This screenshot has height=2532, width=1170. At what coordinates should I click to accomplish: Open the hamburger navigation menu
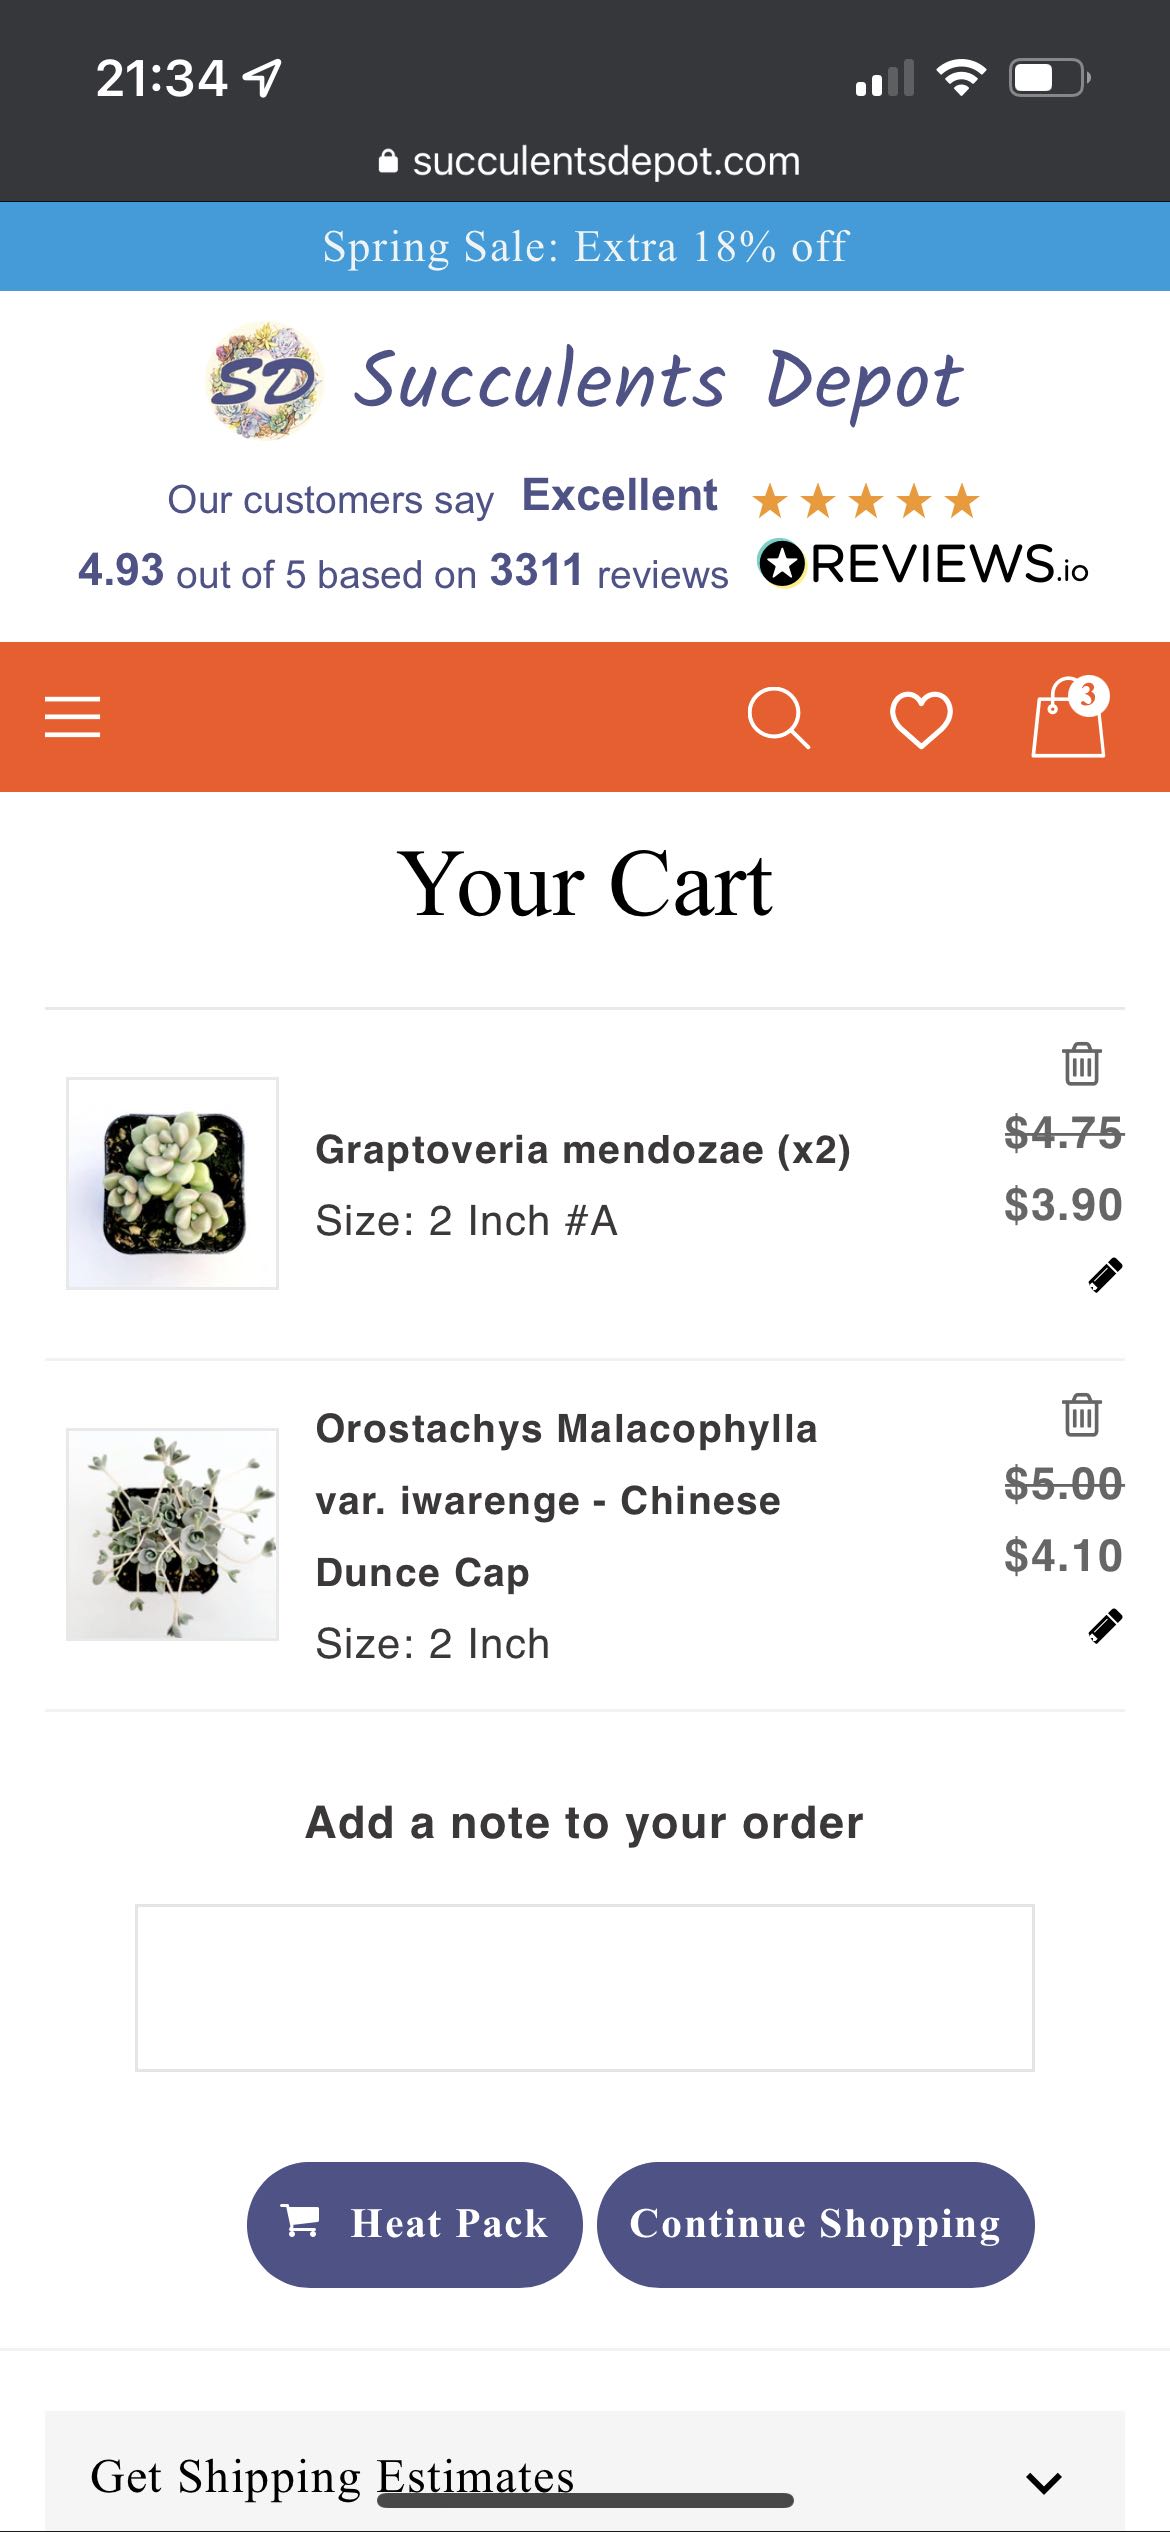(x=73, y=717)
